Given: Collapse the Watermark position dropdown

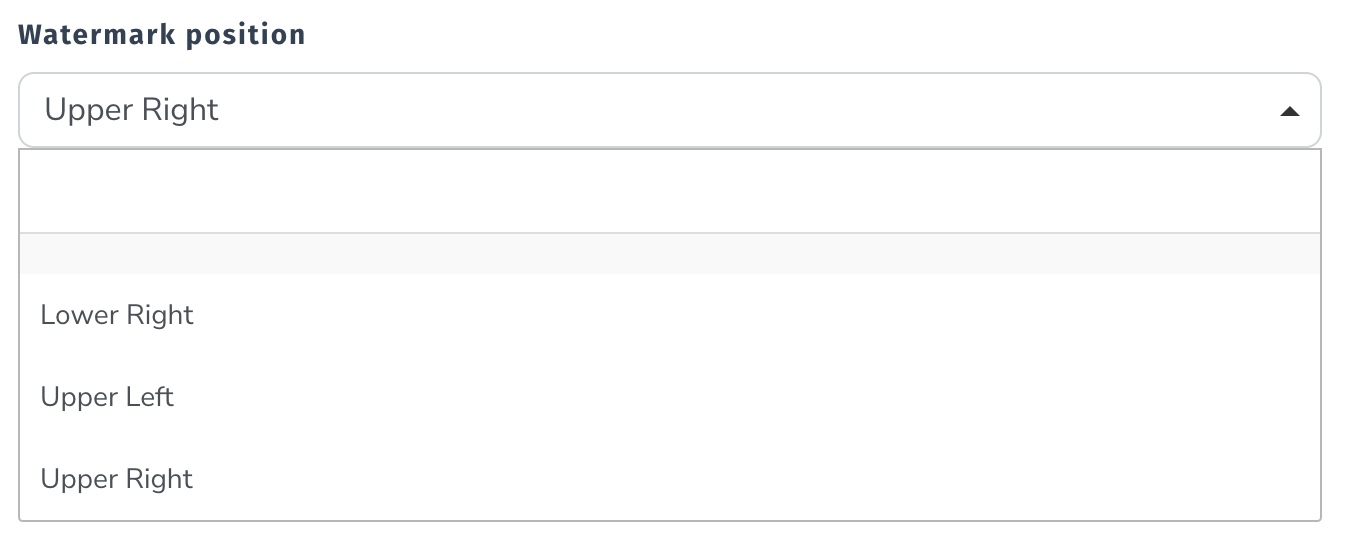Looking at the screenshot, I should (x=1289, y=111).
